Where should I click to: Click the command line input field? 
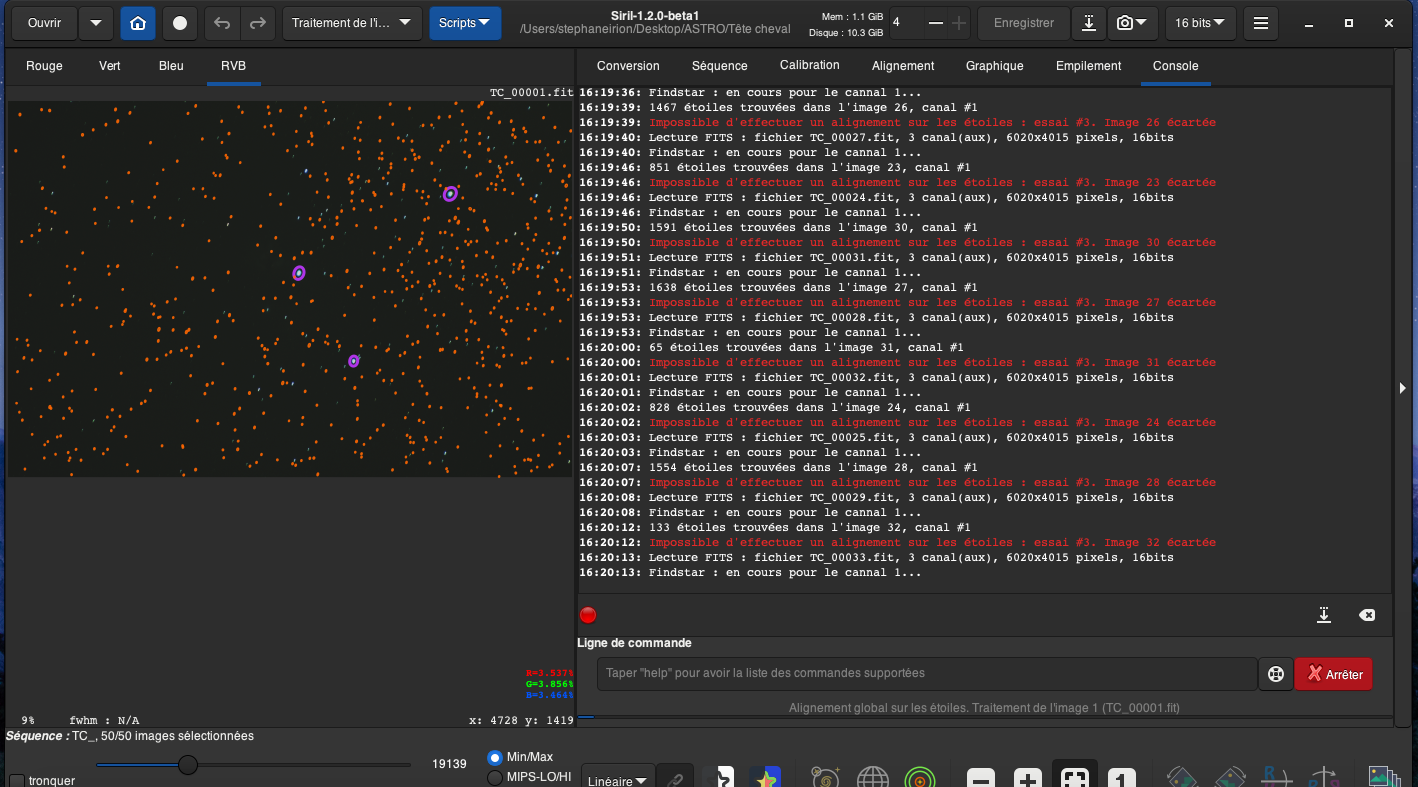[x=927, y=674]
